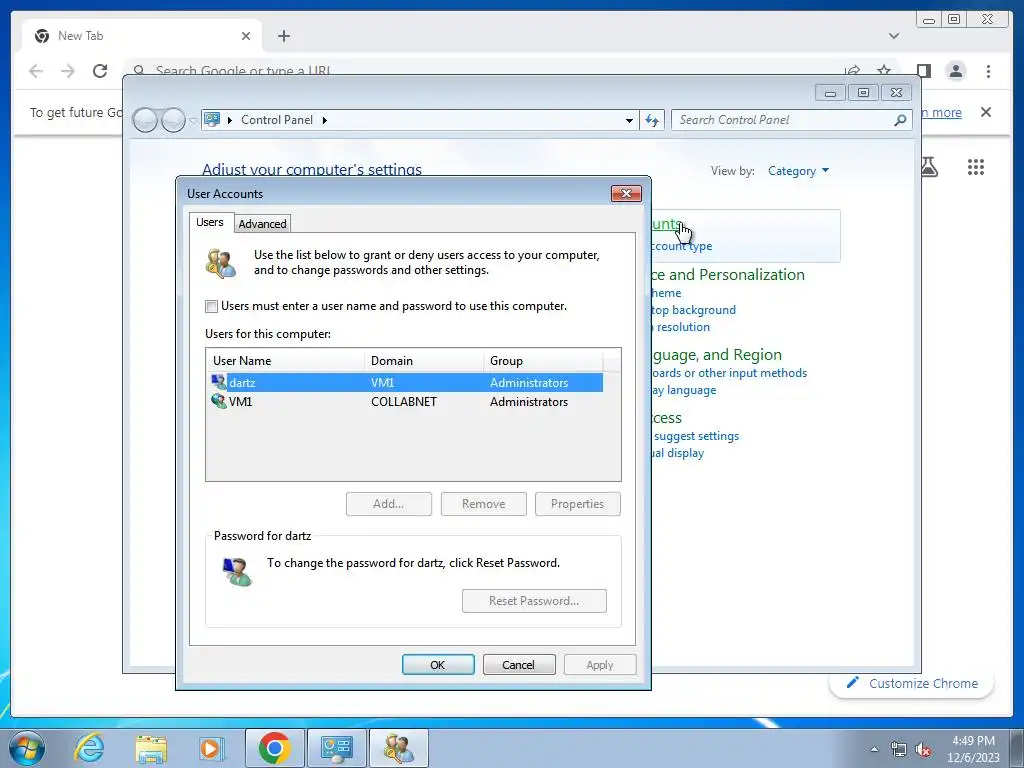Switch to Control Panel taskbar button

[336, 748]
